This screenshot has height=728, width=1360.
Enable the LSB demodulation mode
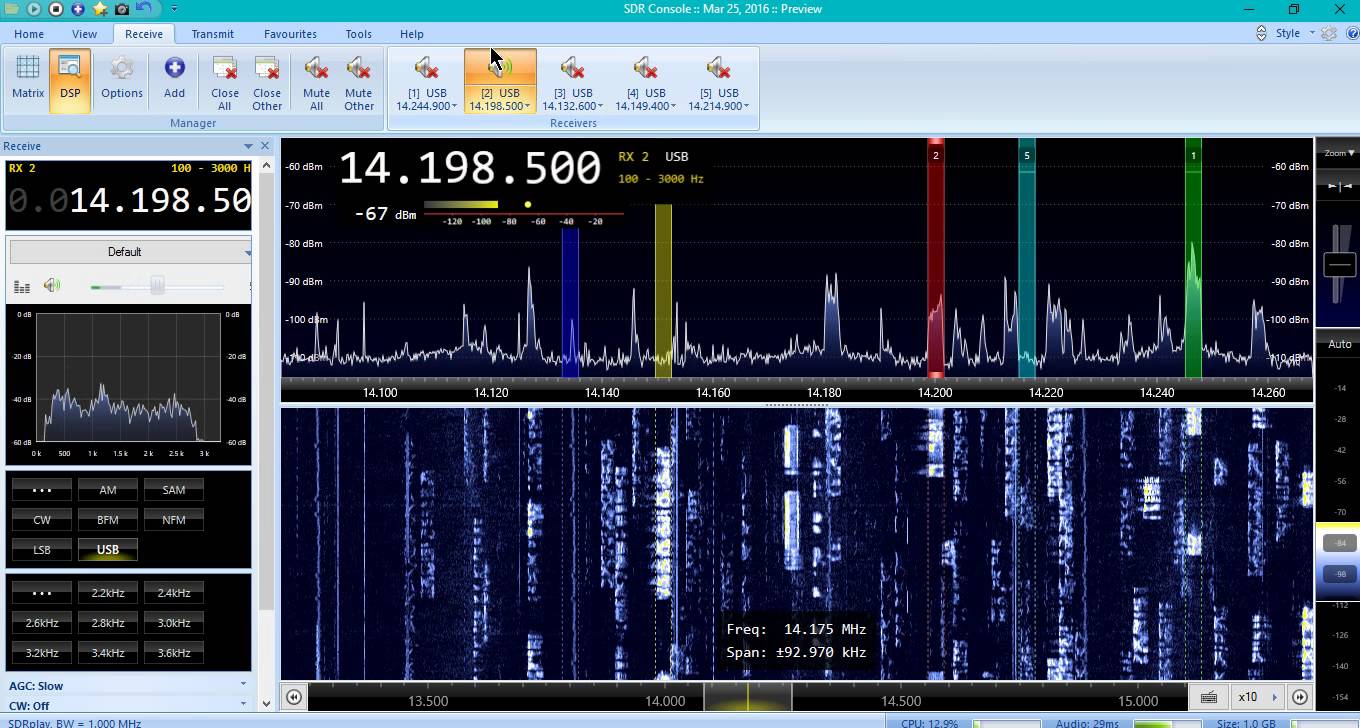[x=41, y=549]
